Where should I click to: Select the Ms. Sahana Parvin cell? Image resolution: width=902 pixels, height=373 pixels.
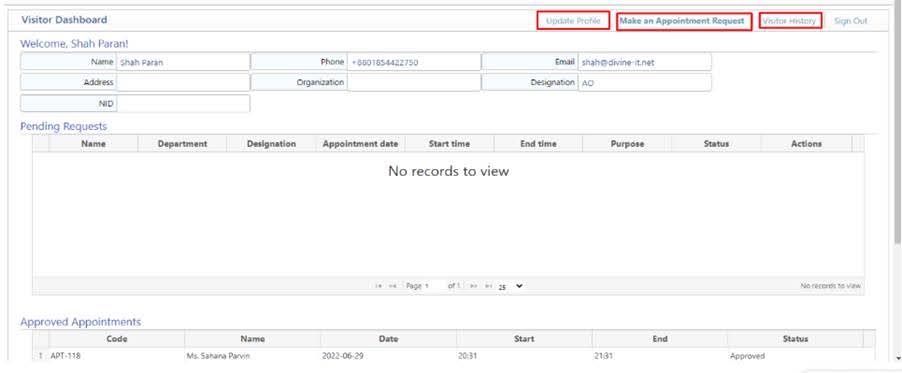(x=253, y=356)
